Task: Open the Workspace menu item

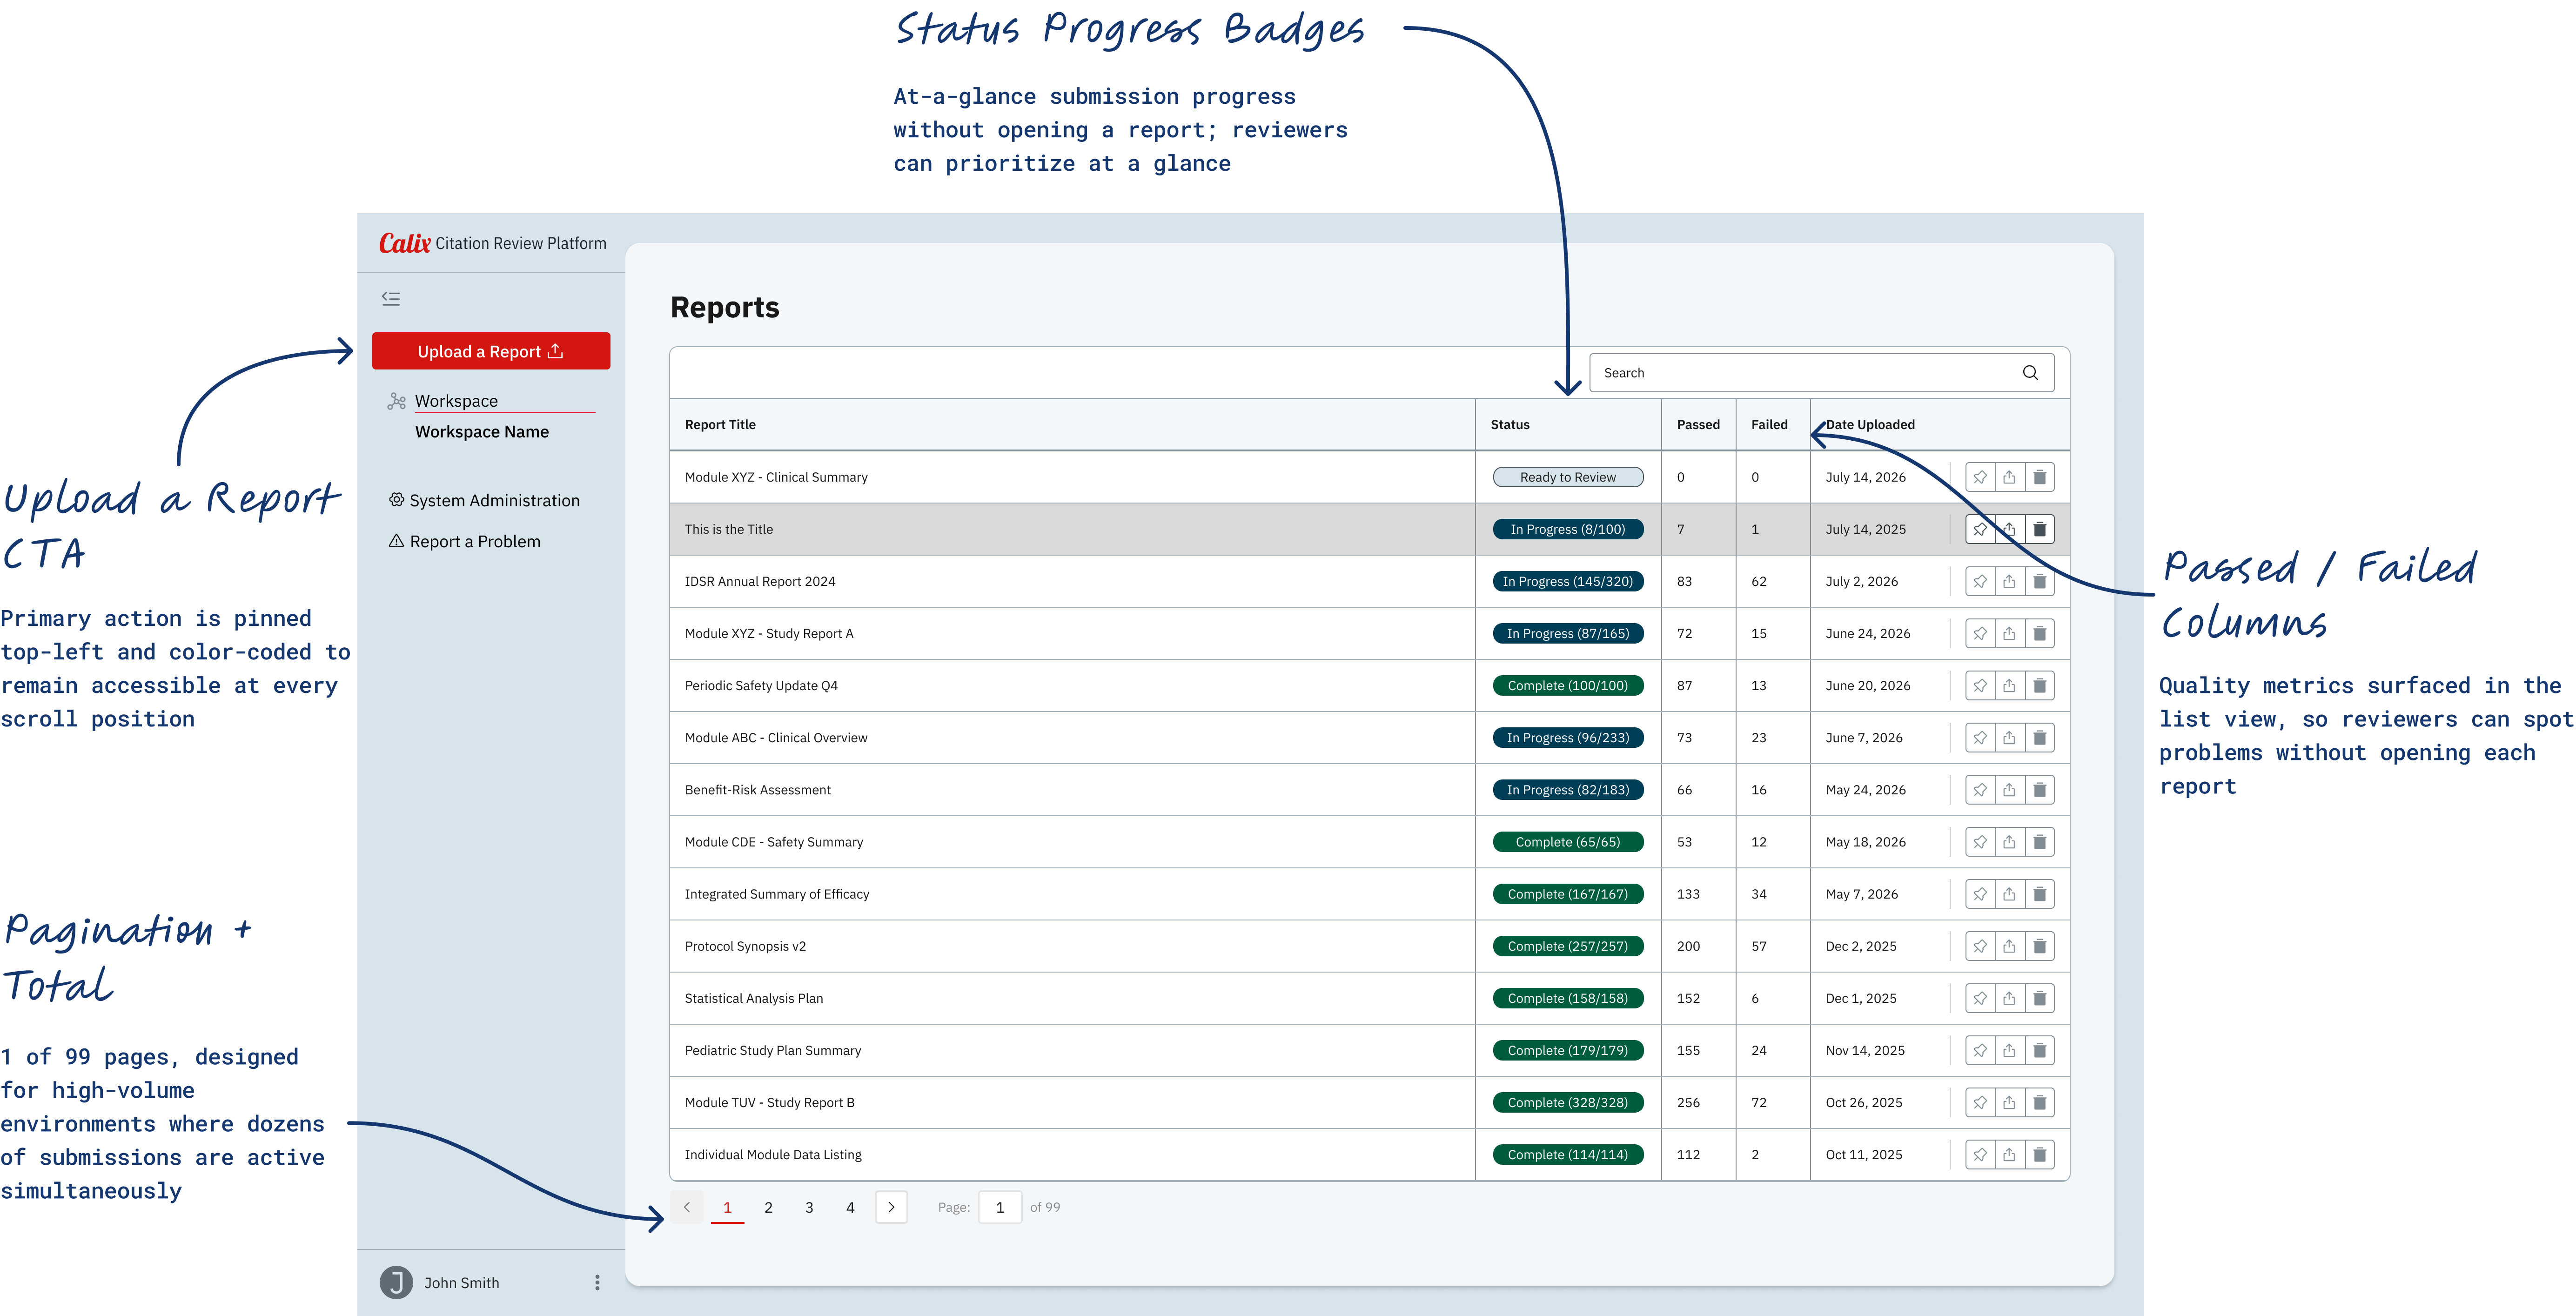Action: [456, 401]
